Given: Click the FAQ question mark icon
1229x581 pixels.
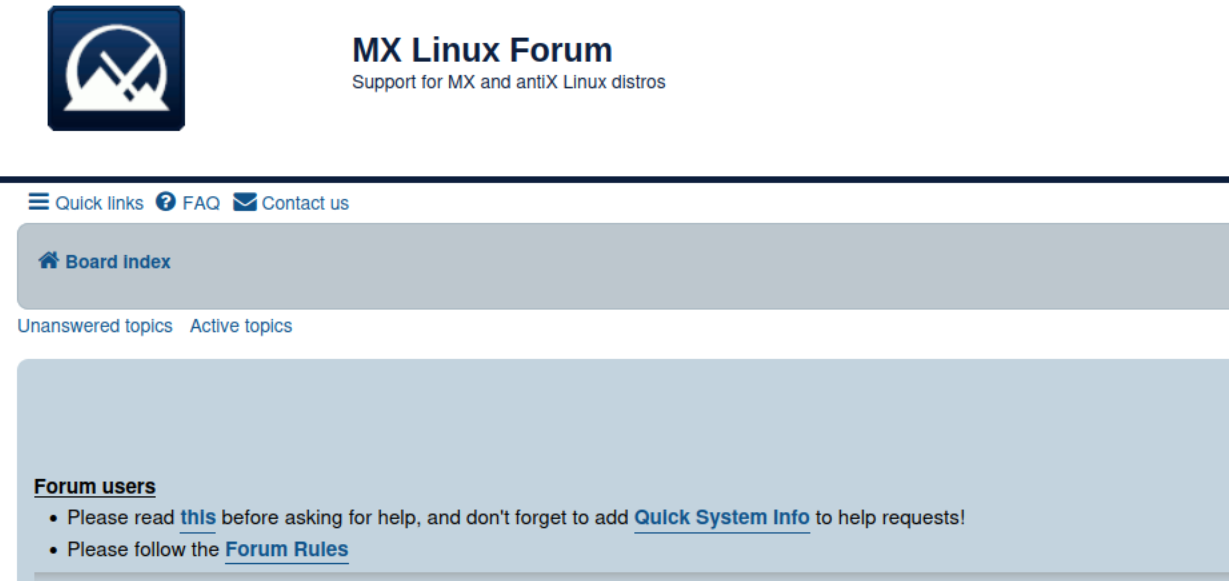Looking at the screenshot, I should point(166,202).
